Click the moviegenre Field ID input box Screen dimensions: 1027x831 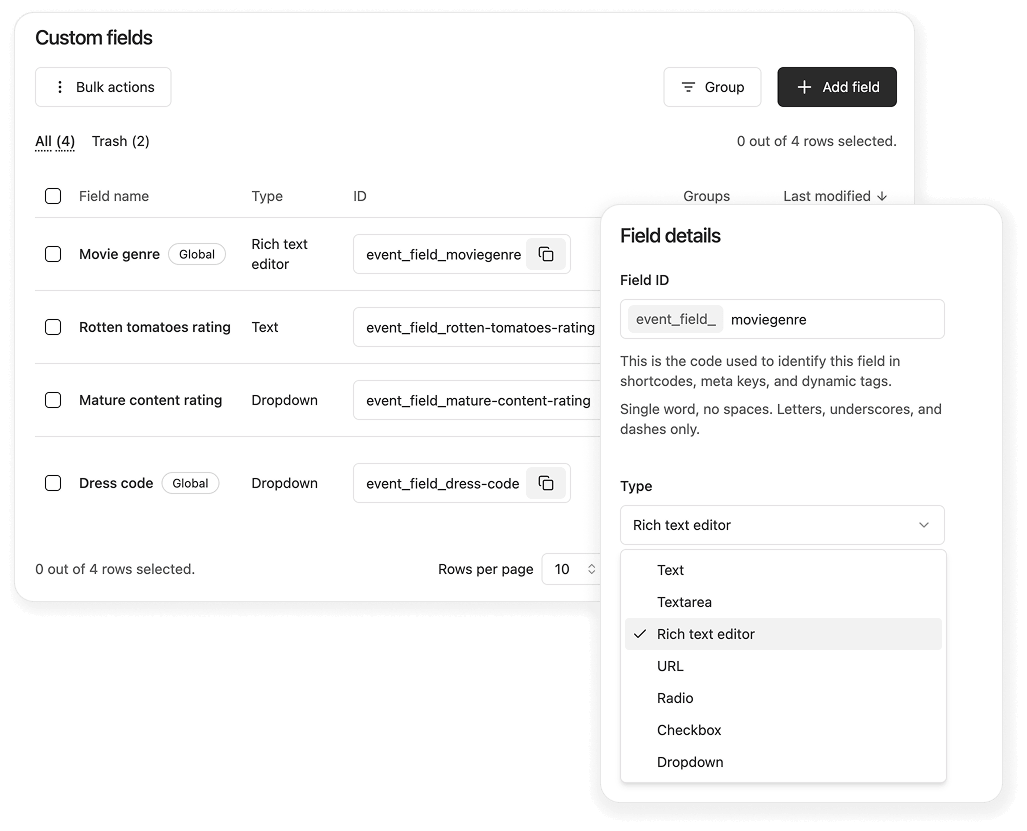pyautogui.click(x=837, y=319)
